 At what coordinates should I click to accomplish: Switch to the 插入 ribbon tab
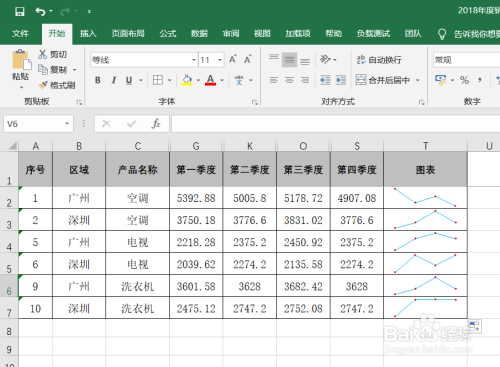coord(88,33)
